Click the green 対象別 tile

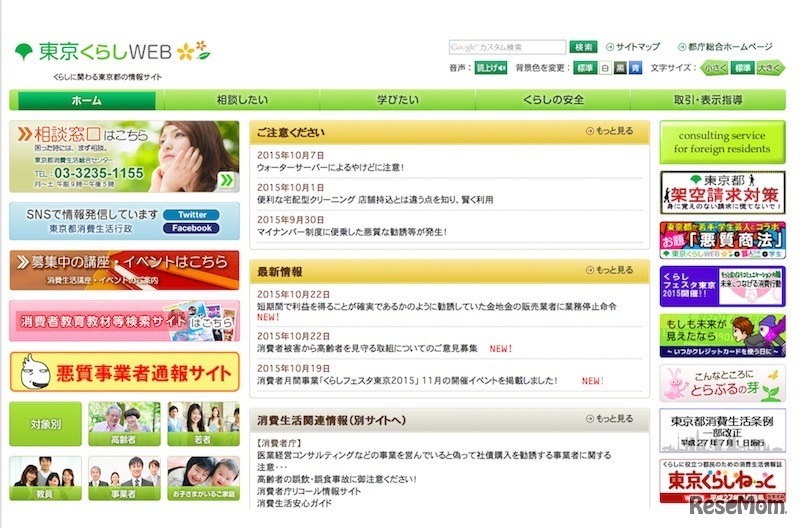coord(45,424)
